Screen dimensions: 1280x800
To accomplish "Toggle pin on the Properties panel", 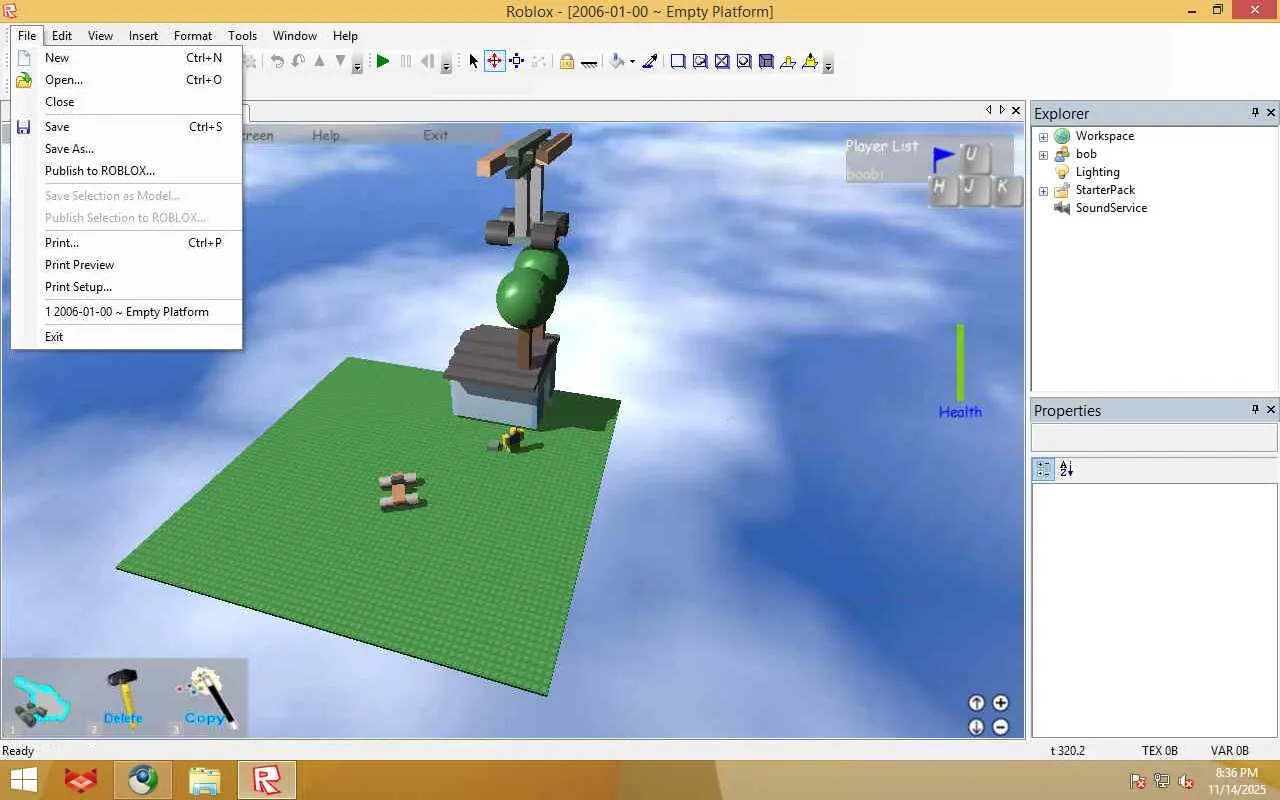I will coord(1255,410).
